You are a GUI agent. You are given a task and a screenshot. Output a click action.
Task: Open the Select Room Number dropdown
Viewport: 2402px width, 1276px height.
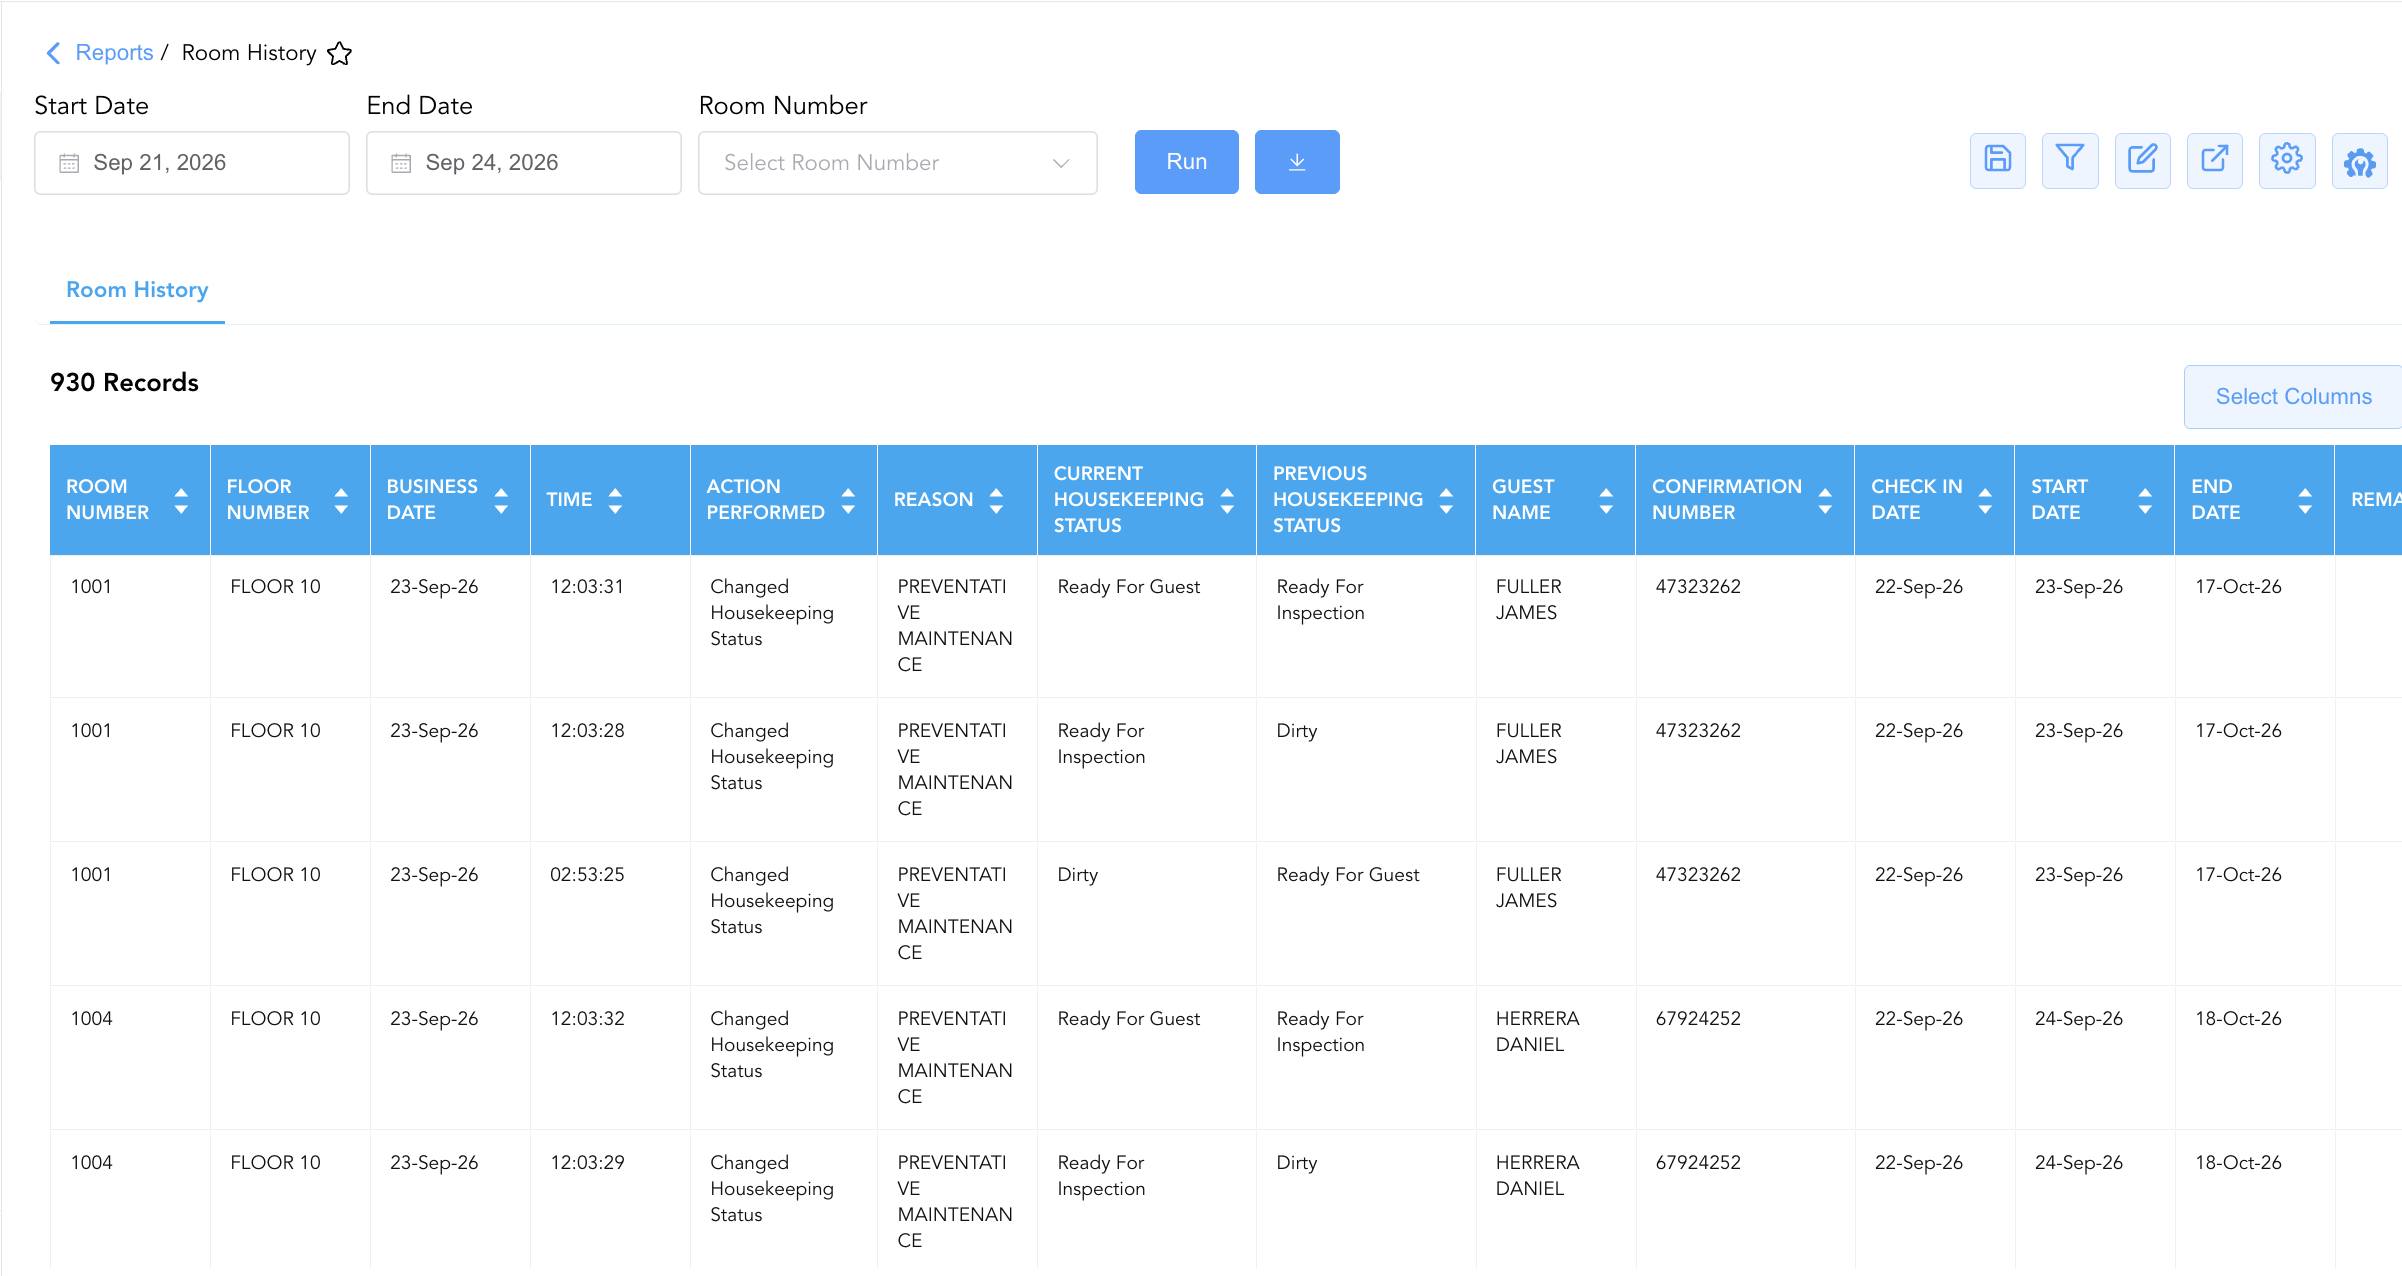(897, 162)
